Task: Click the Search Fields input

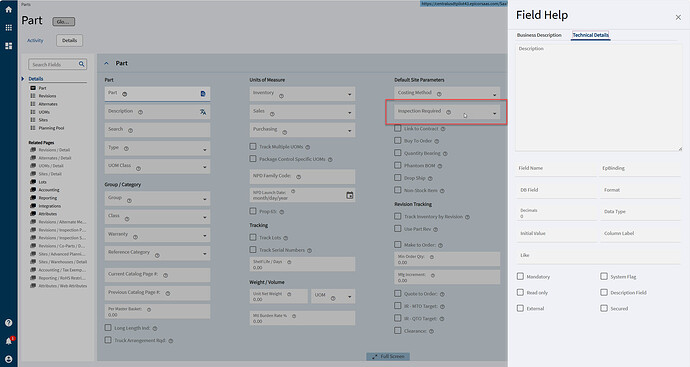Action: tap(53, 64)
